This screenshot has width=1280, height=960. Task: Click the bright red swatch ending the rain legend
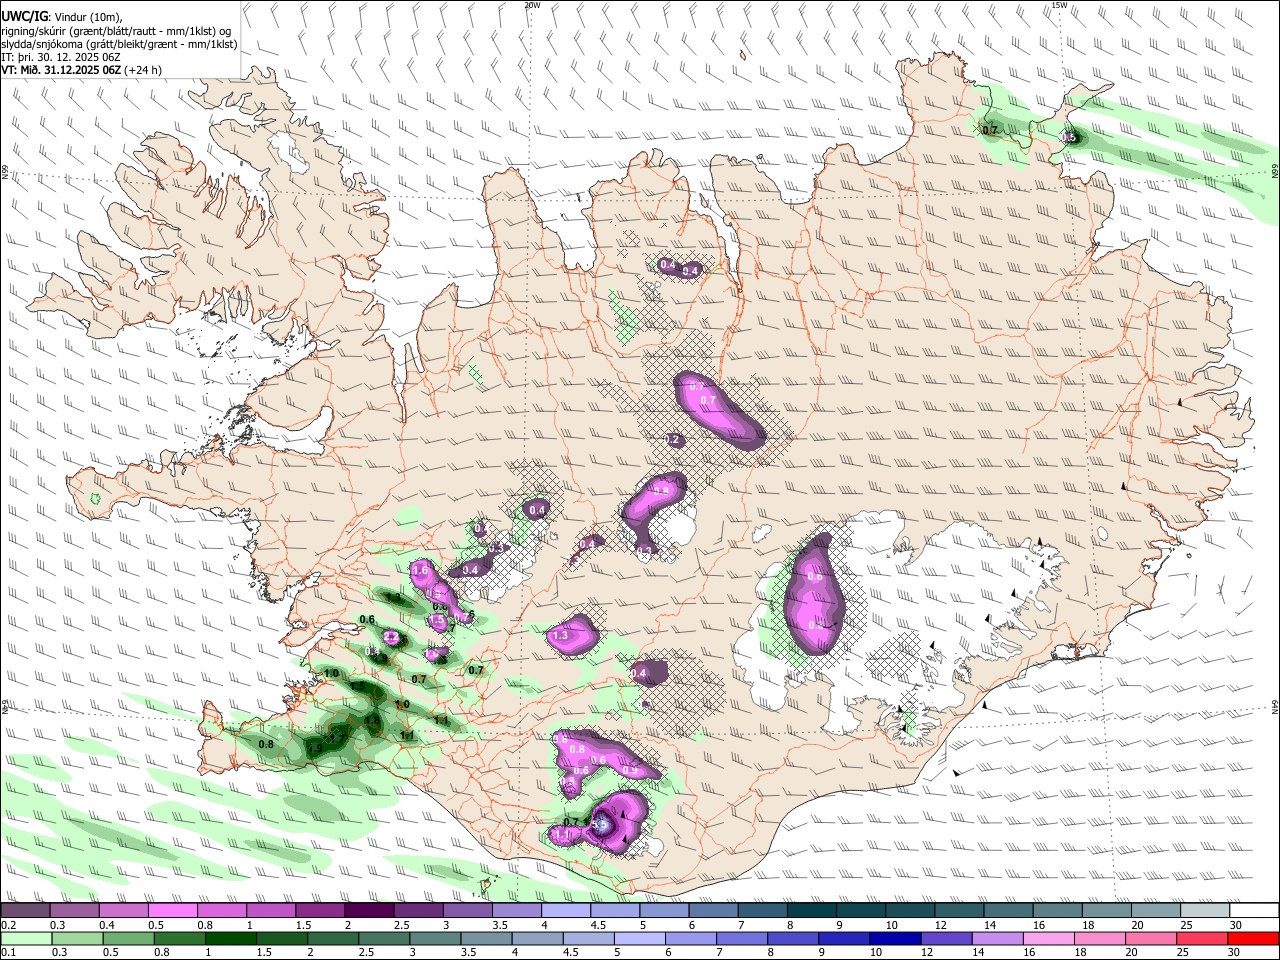click(x=1252, y=938)
